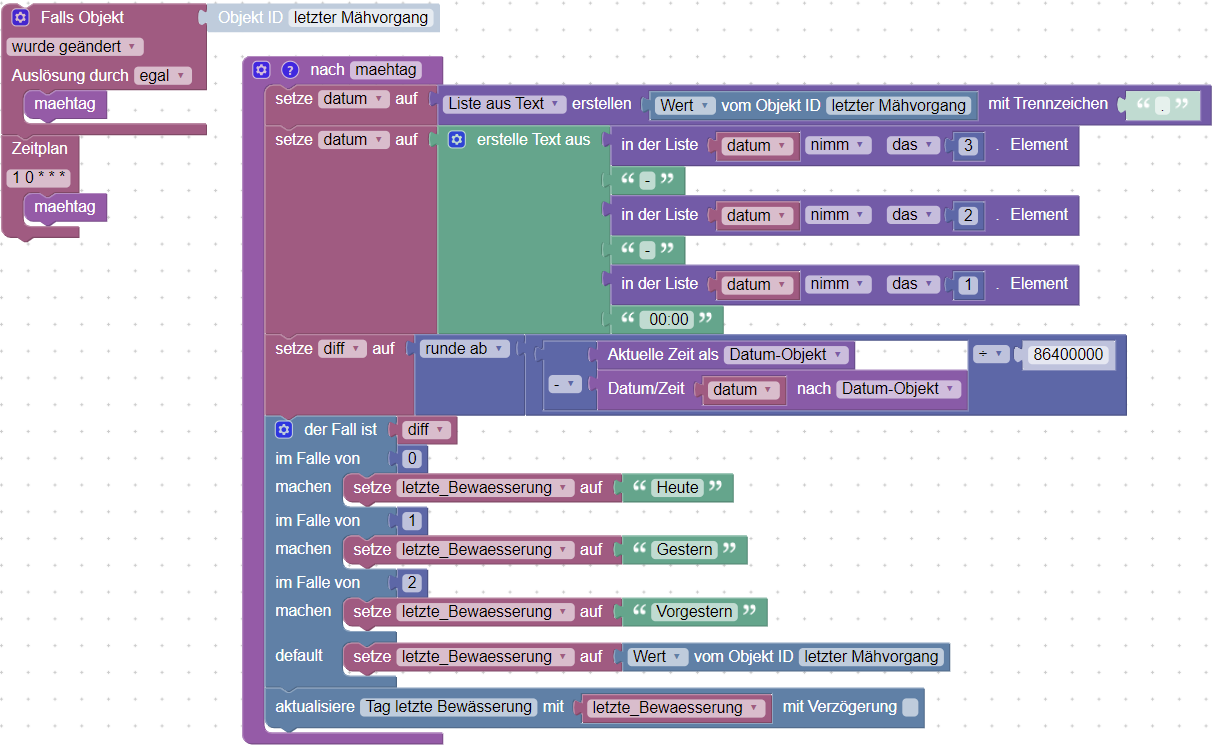Image resolution: width=1222 pixels, height=749 pixels.
Task: Edit the Gestern text value
Action: pyautogui.click(x=685, y=550)
